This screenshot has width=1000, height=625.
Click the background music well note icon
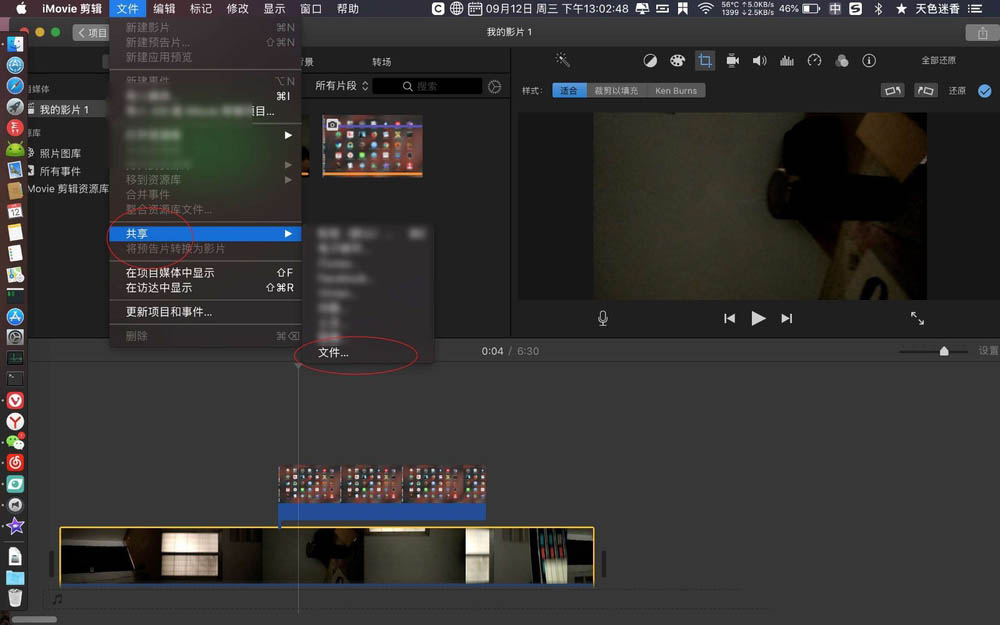click(x=57, y=599)
